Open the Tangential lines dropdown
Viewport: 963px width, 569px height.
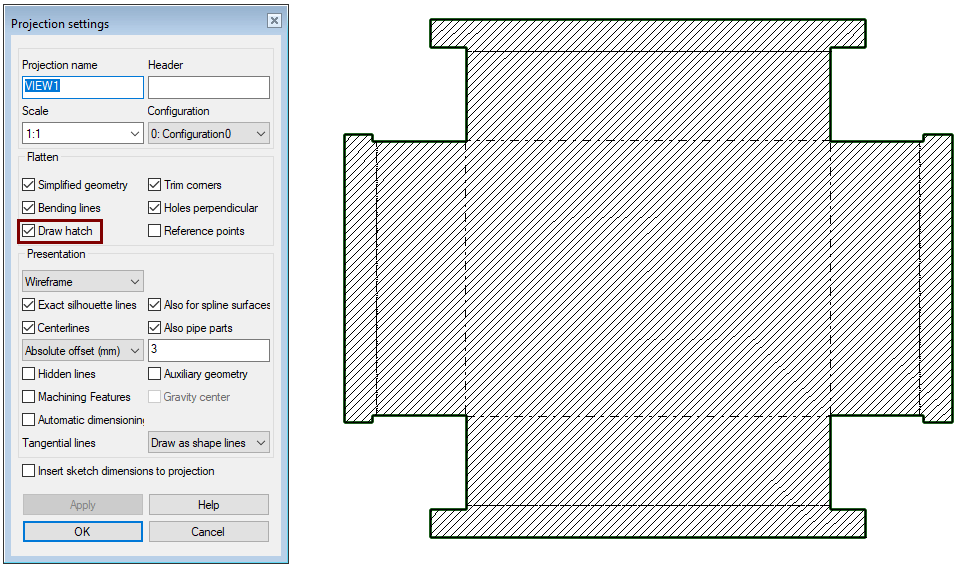pyautogui.click(x=209, y=442)
